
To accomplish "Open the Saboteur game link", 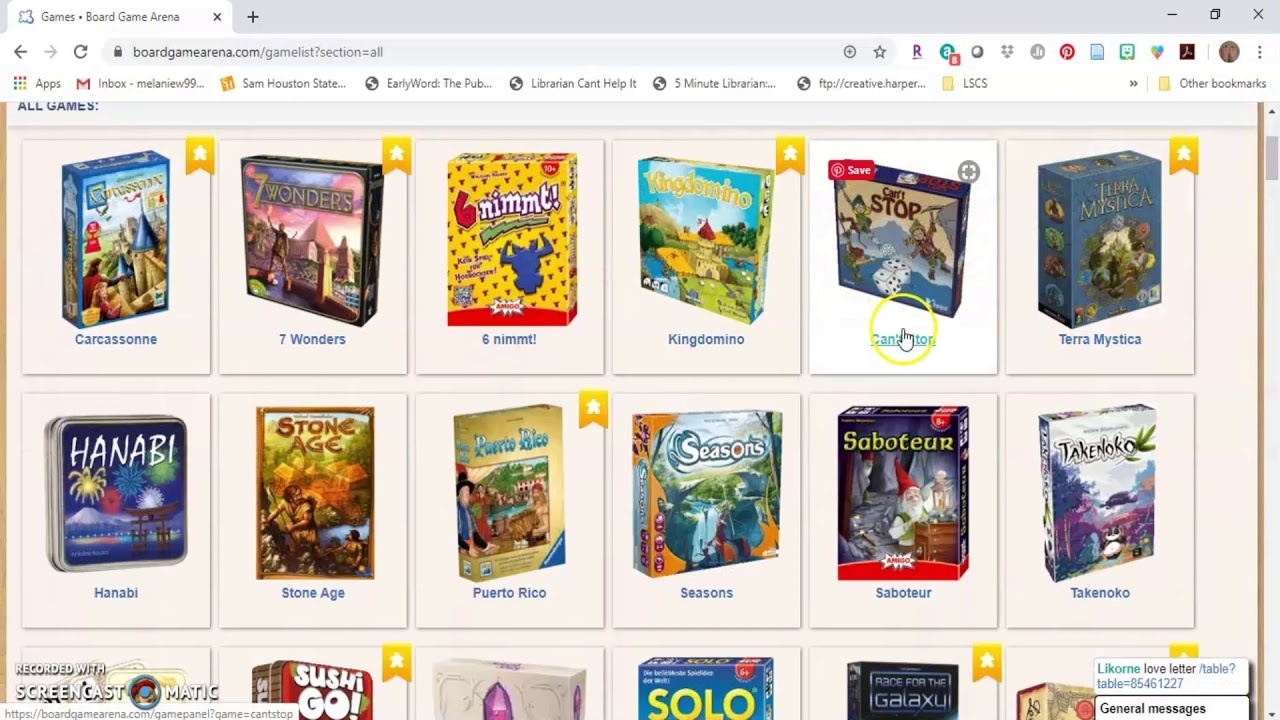I will pos(903,593).
